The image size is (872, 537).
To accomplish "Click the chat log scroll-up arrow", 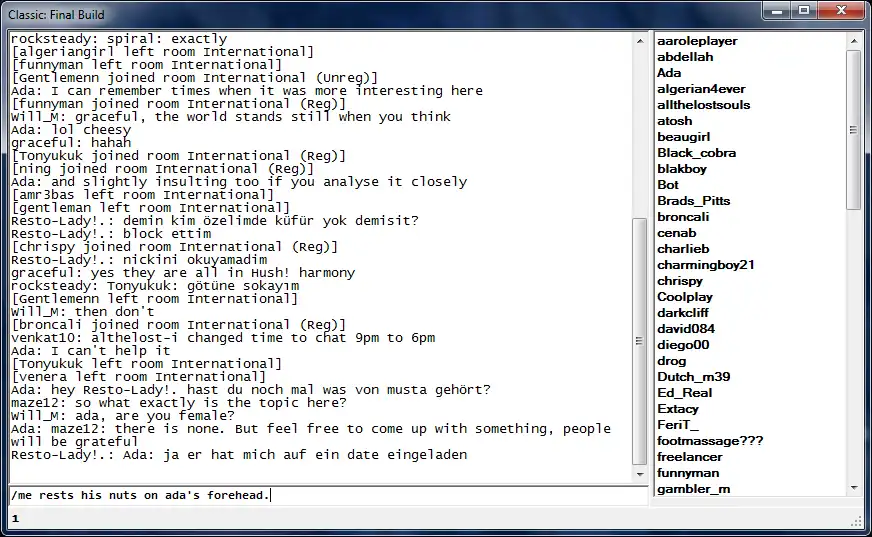I will coord(640,41).
